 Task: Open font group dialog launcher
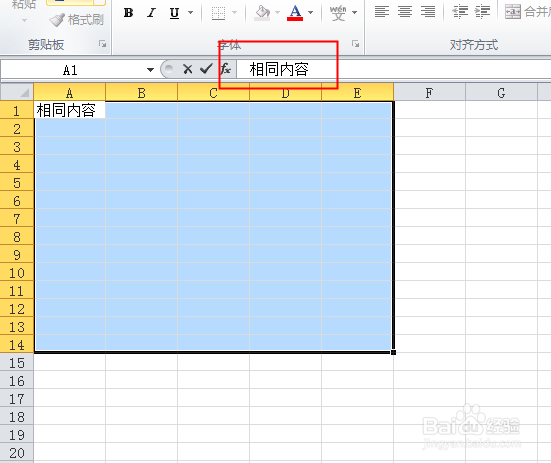[356, 44]
